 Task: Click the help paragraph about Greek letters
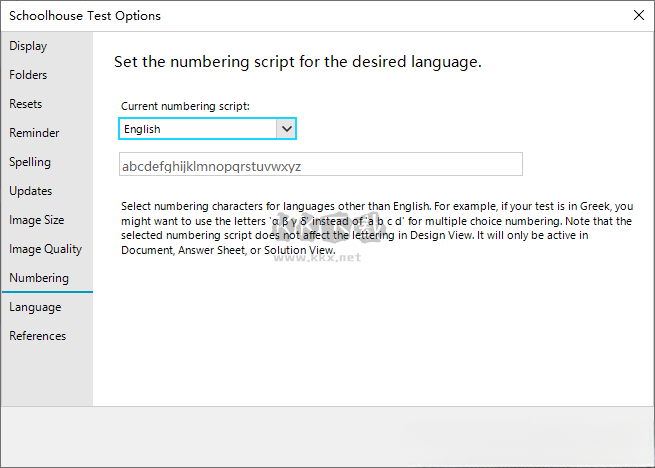coord(377,228)
